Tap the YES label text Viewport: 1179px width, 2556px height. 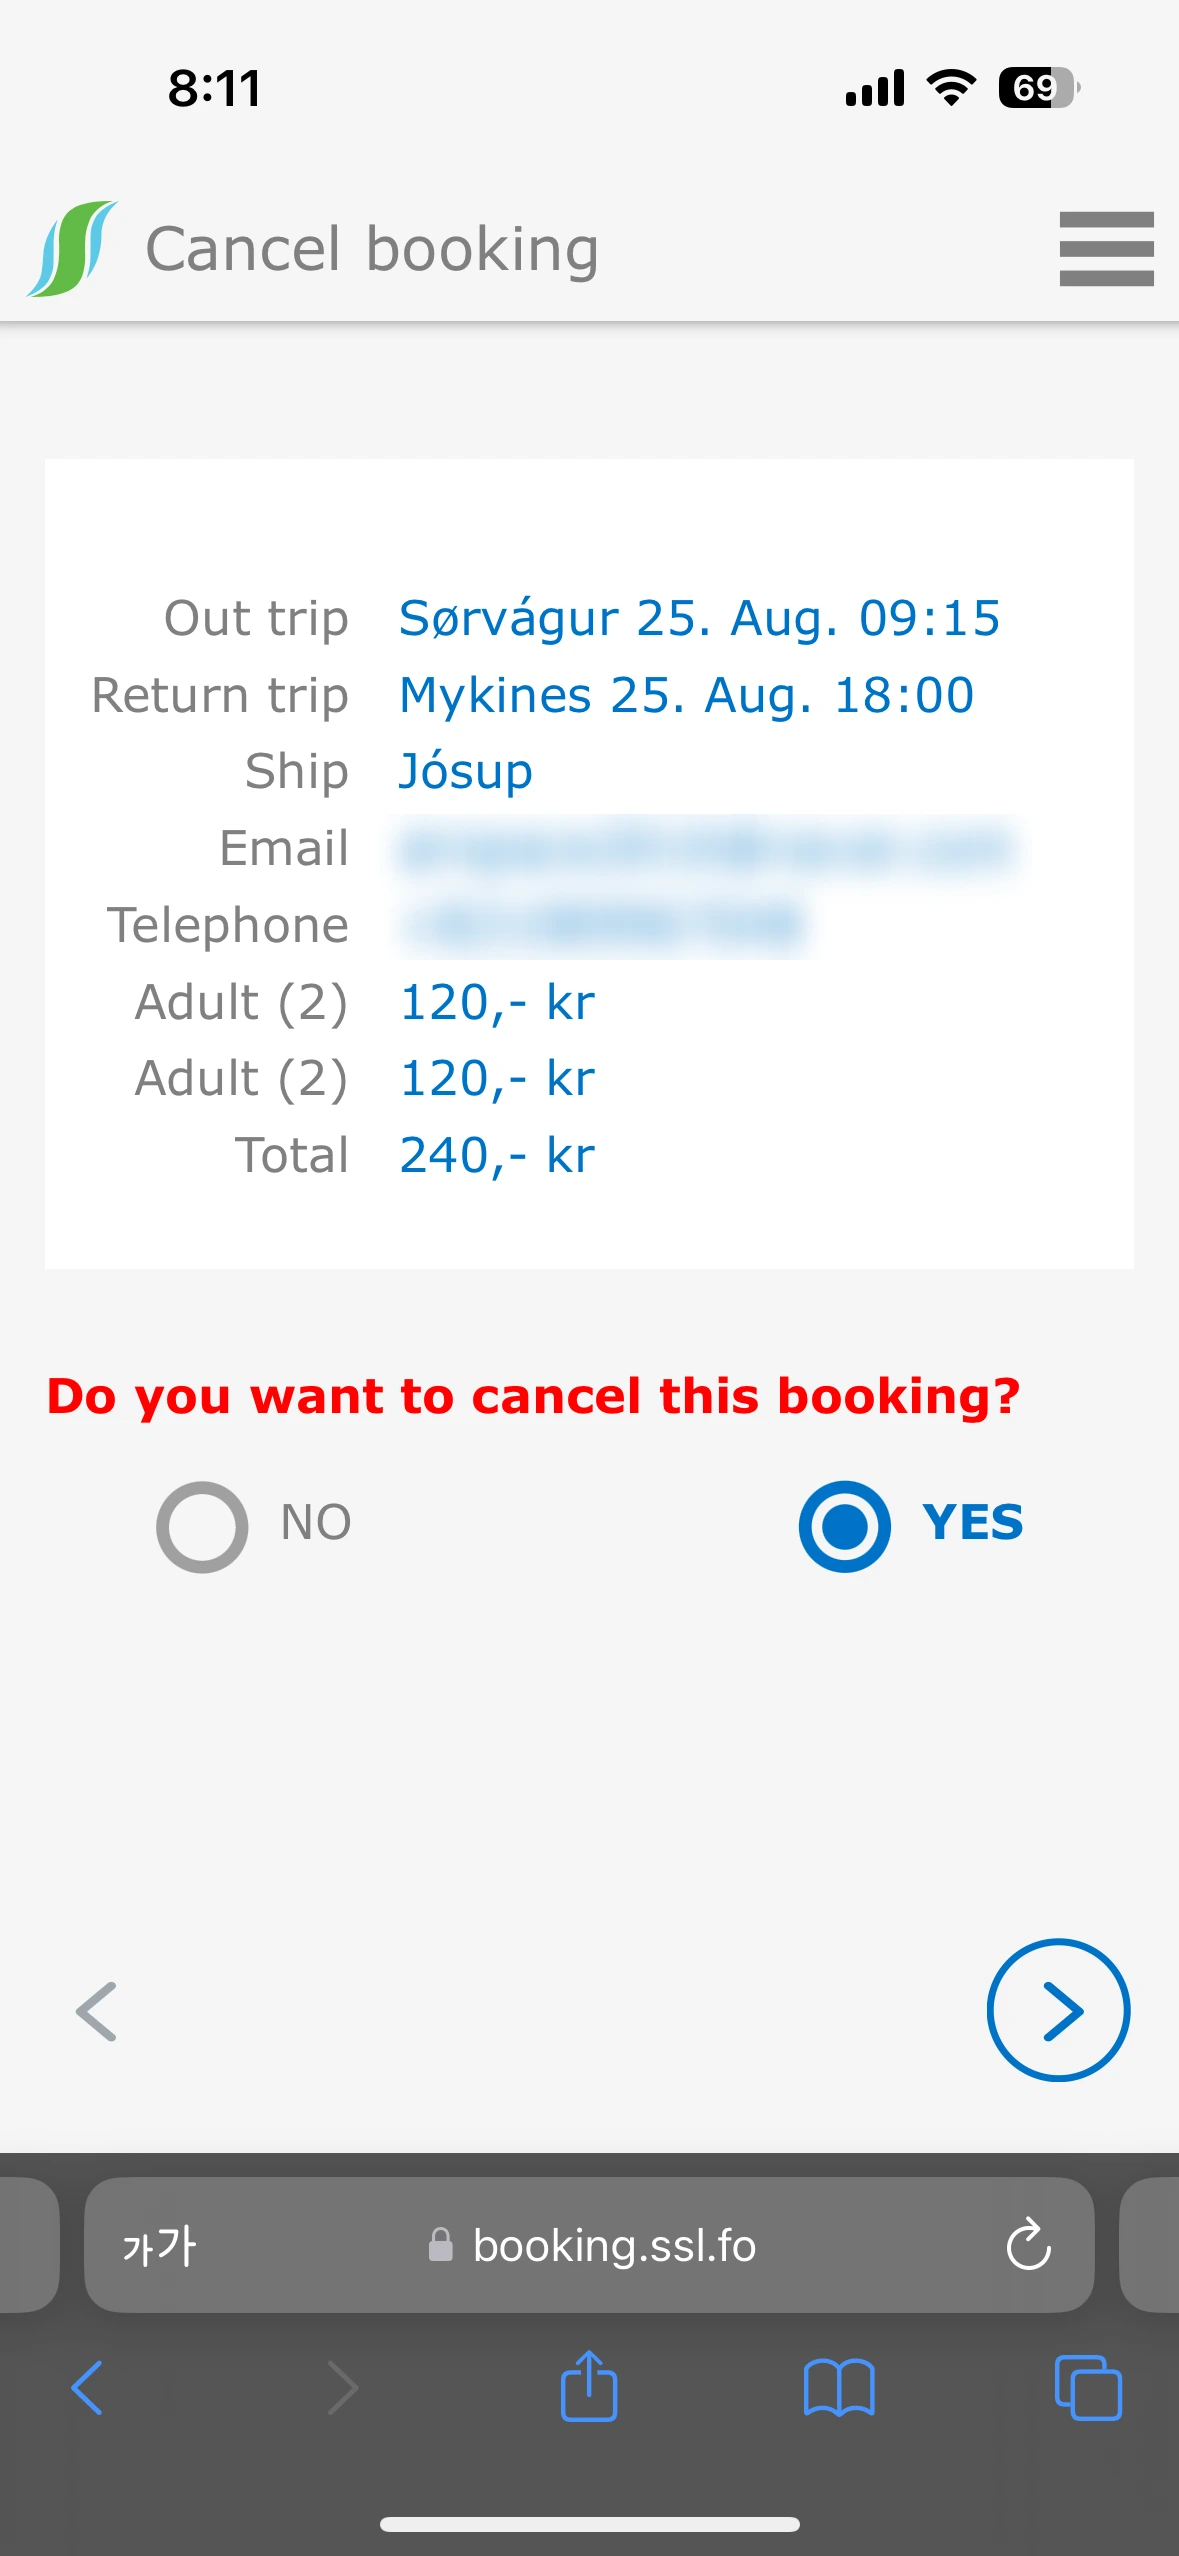coord(972,1523)
